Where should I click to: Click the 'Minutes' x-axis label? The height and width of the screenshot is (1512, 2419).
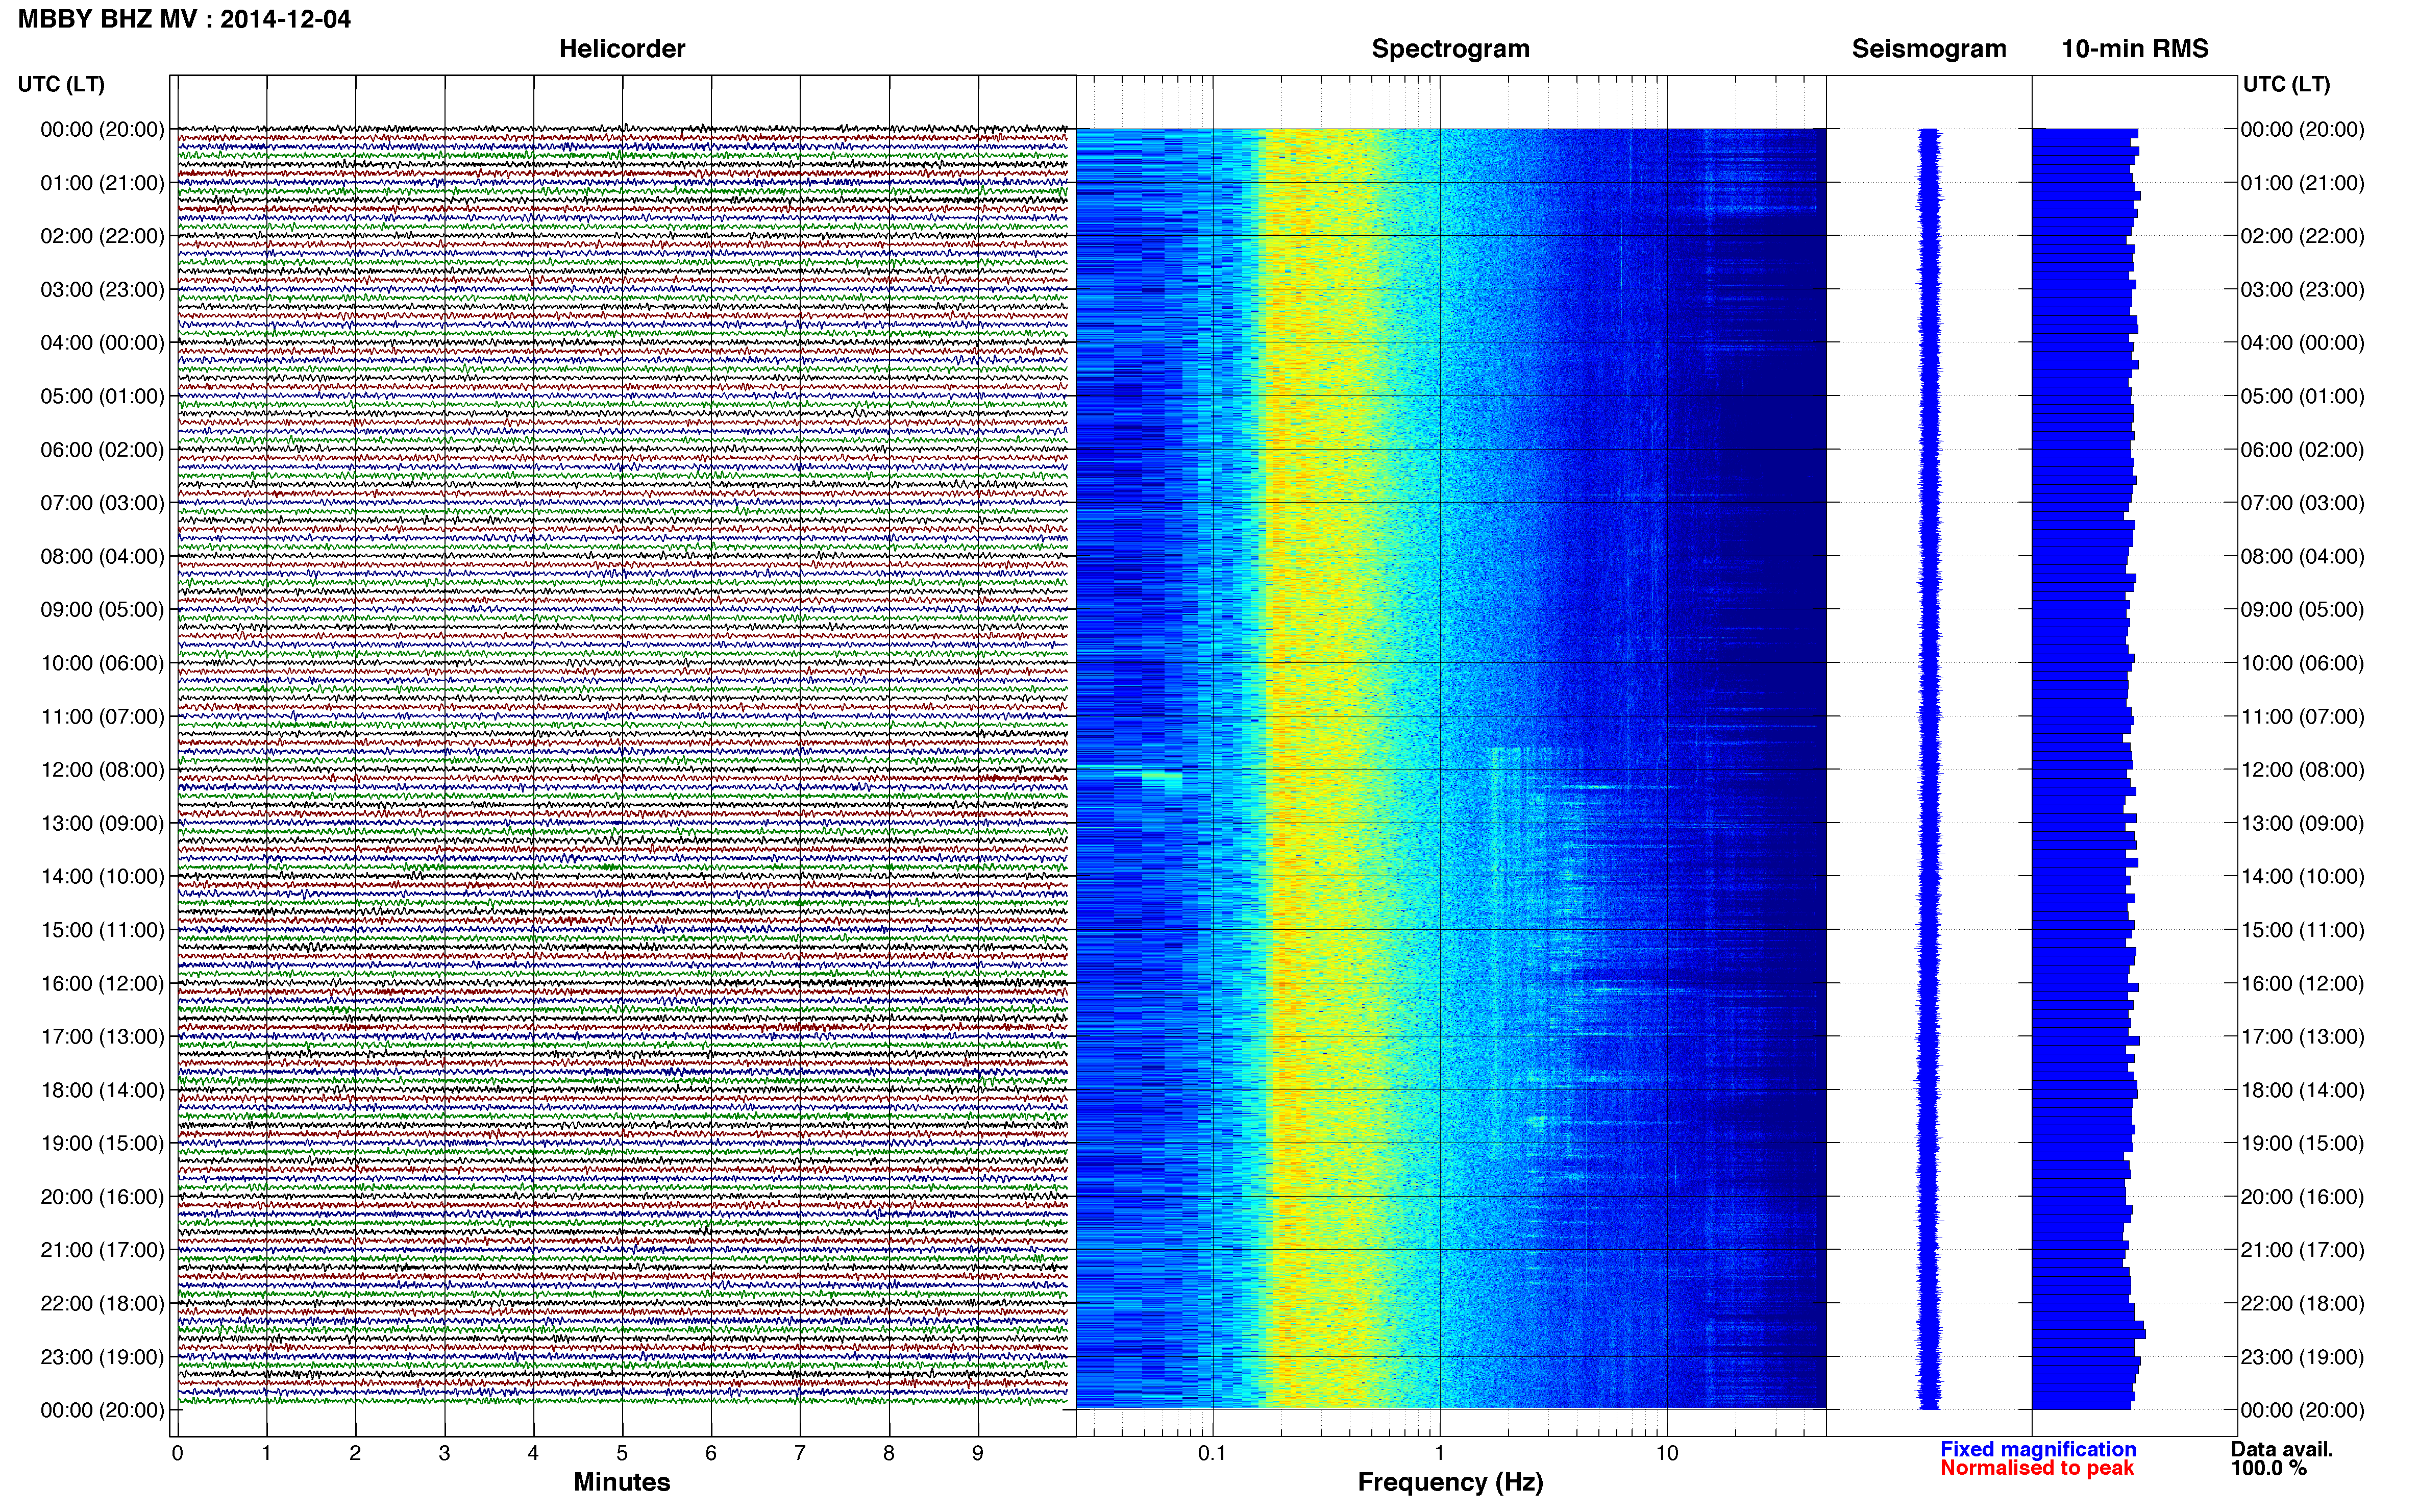622,1482
